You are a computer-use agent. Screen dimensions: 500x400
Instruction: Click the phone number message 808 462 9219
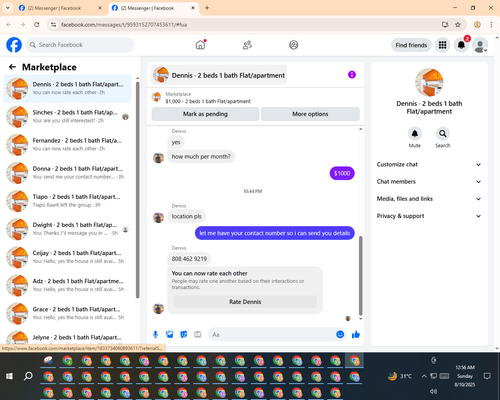click(x=189, y=259)
